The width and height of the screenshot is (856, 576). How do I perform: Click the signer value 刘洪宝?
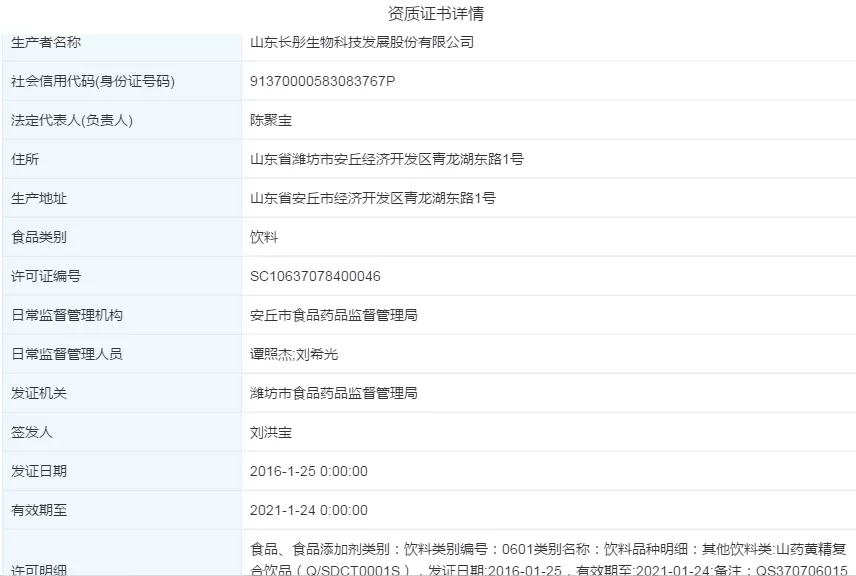(x=271, y=432)
